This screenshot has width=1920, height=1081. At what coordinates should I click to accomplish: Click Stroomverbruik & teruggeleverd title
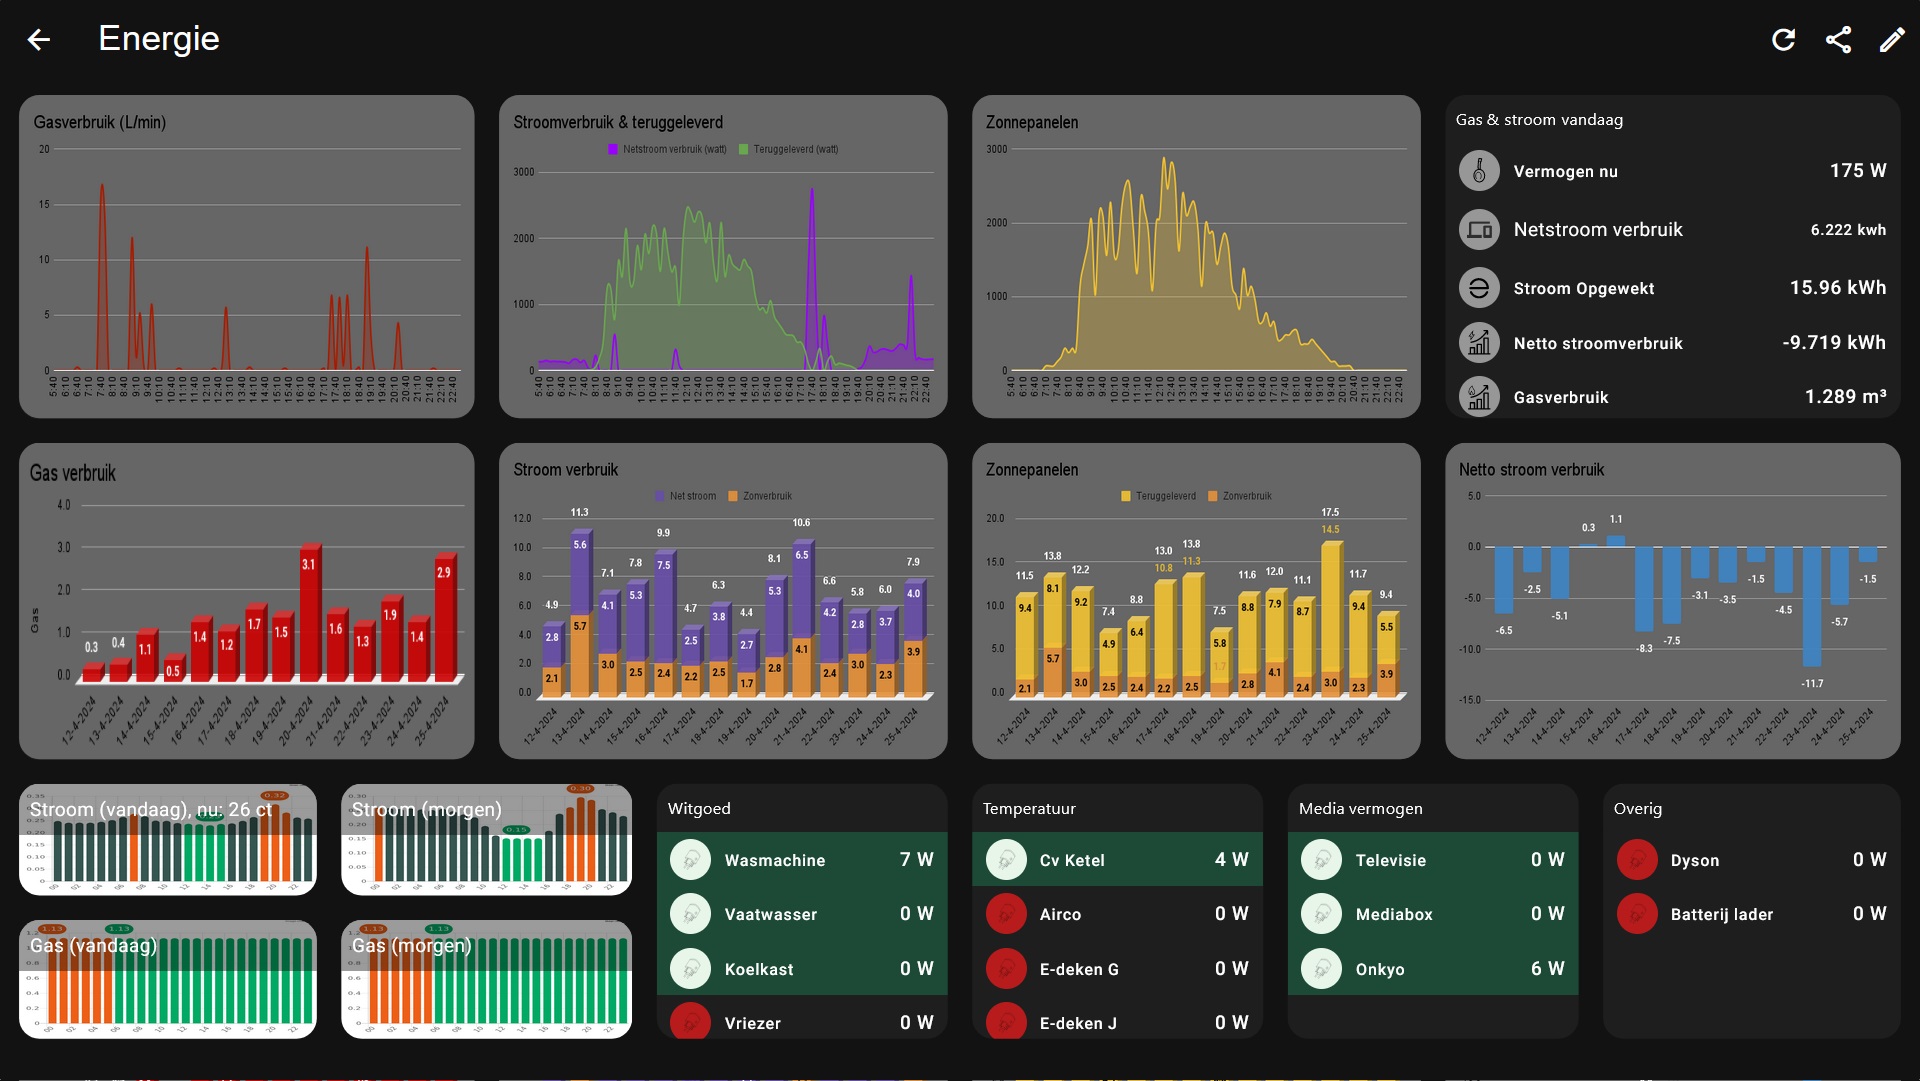(618, 122)
